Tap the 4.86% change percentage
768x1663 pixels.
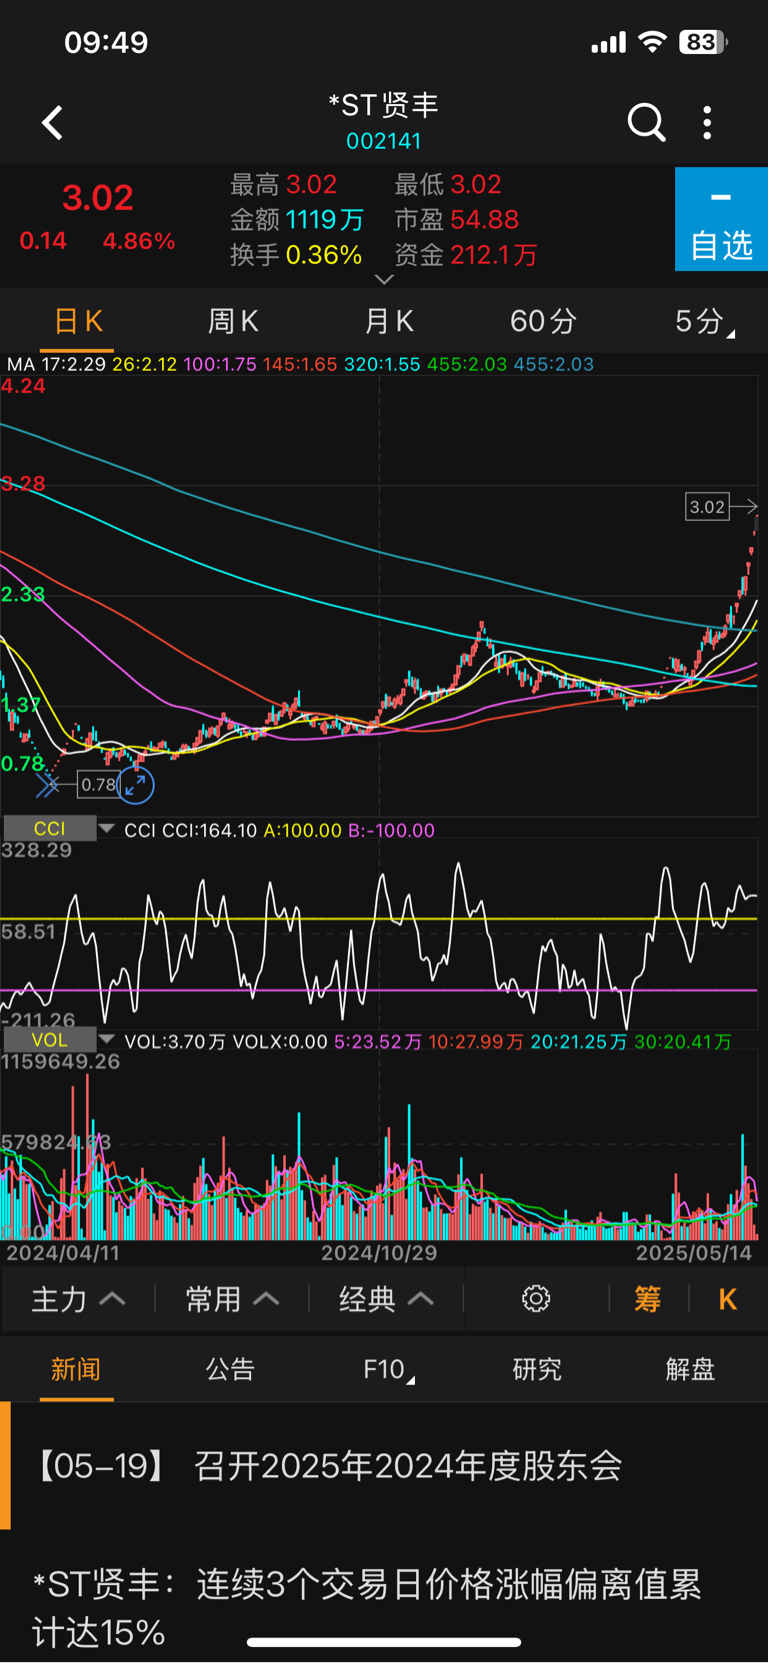pyautogui.click(x=139, y=241)
